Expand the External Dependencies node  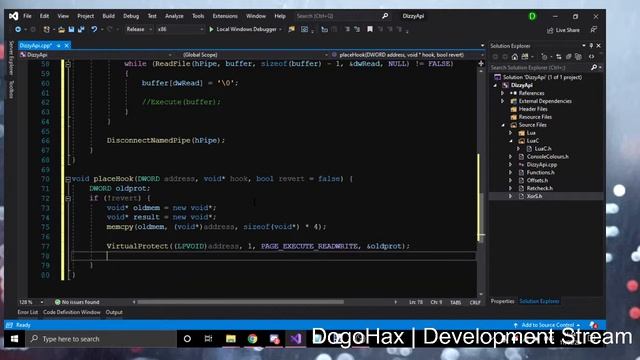pos(503,101)
